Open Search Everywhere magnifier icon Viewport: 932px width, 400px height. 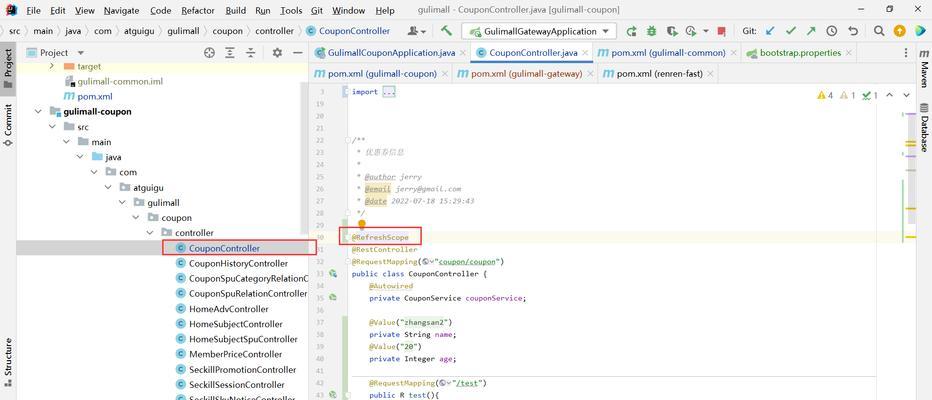[x=879, y=31]
